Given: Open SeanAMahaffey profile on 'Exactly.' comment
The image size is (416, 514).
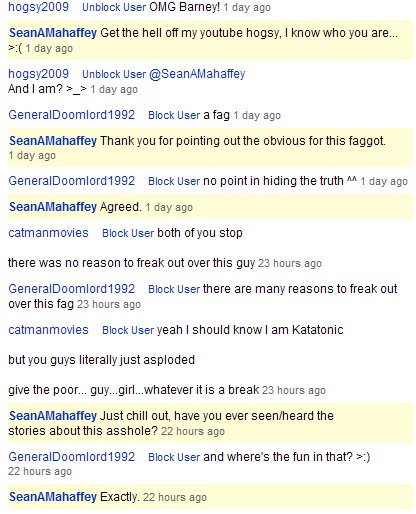Looking at the screenshot, I should point(53,497).
